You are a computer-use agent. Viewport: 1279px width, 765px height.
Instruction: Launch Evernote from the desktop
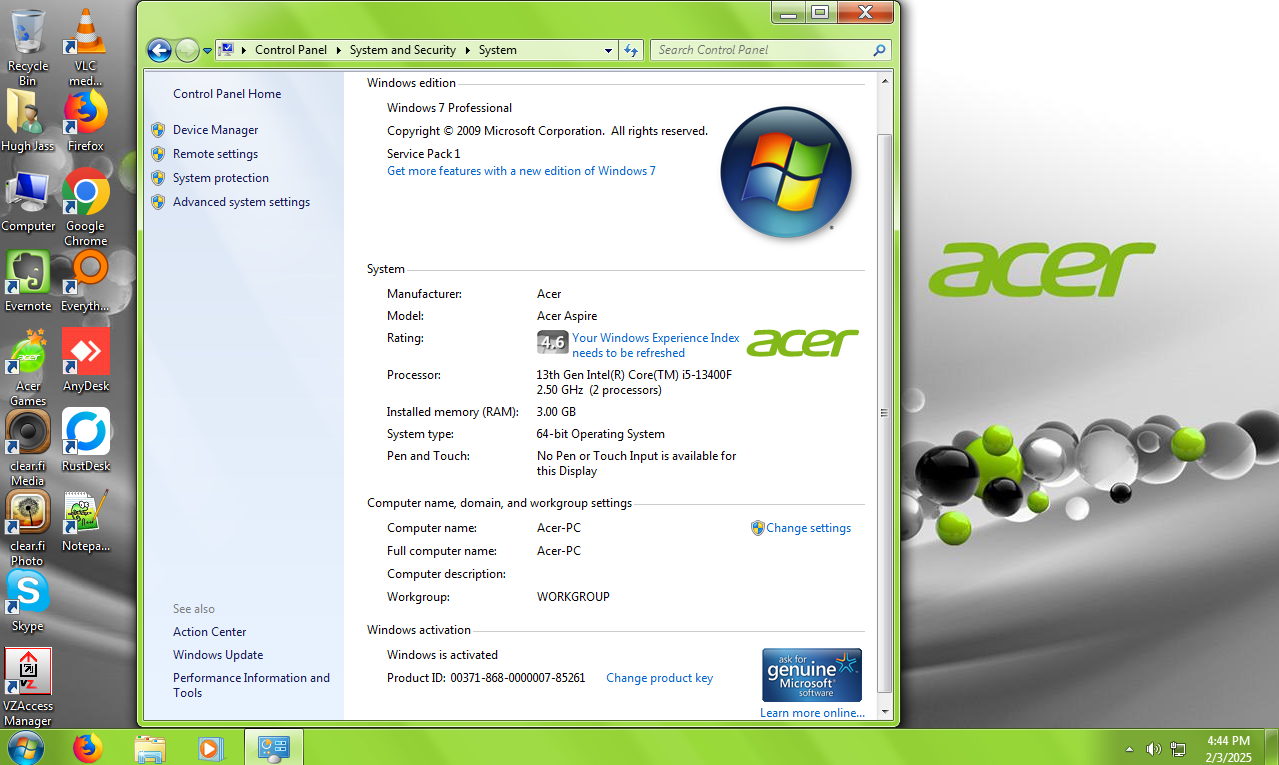coord(27,272)
